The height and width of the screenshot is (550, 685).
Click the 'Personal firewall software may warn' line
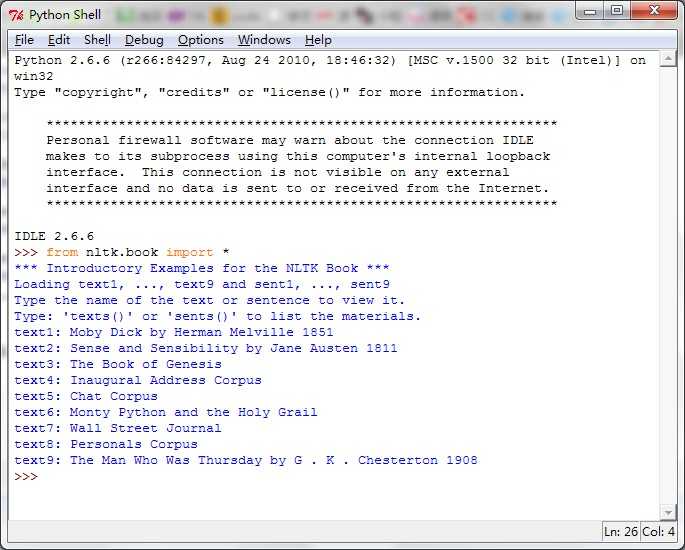coord(290,140)
